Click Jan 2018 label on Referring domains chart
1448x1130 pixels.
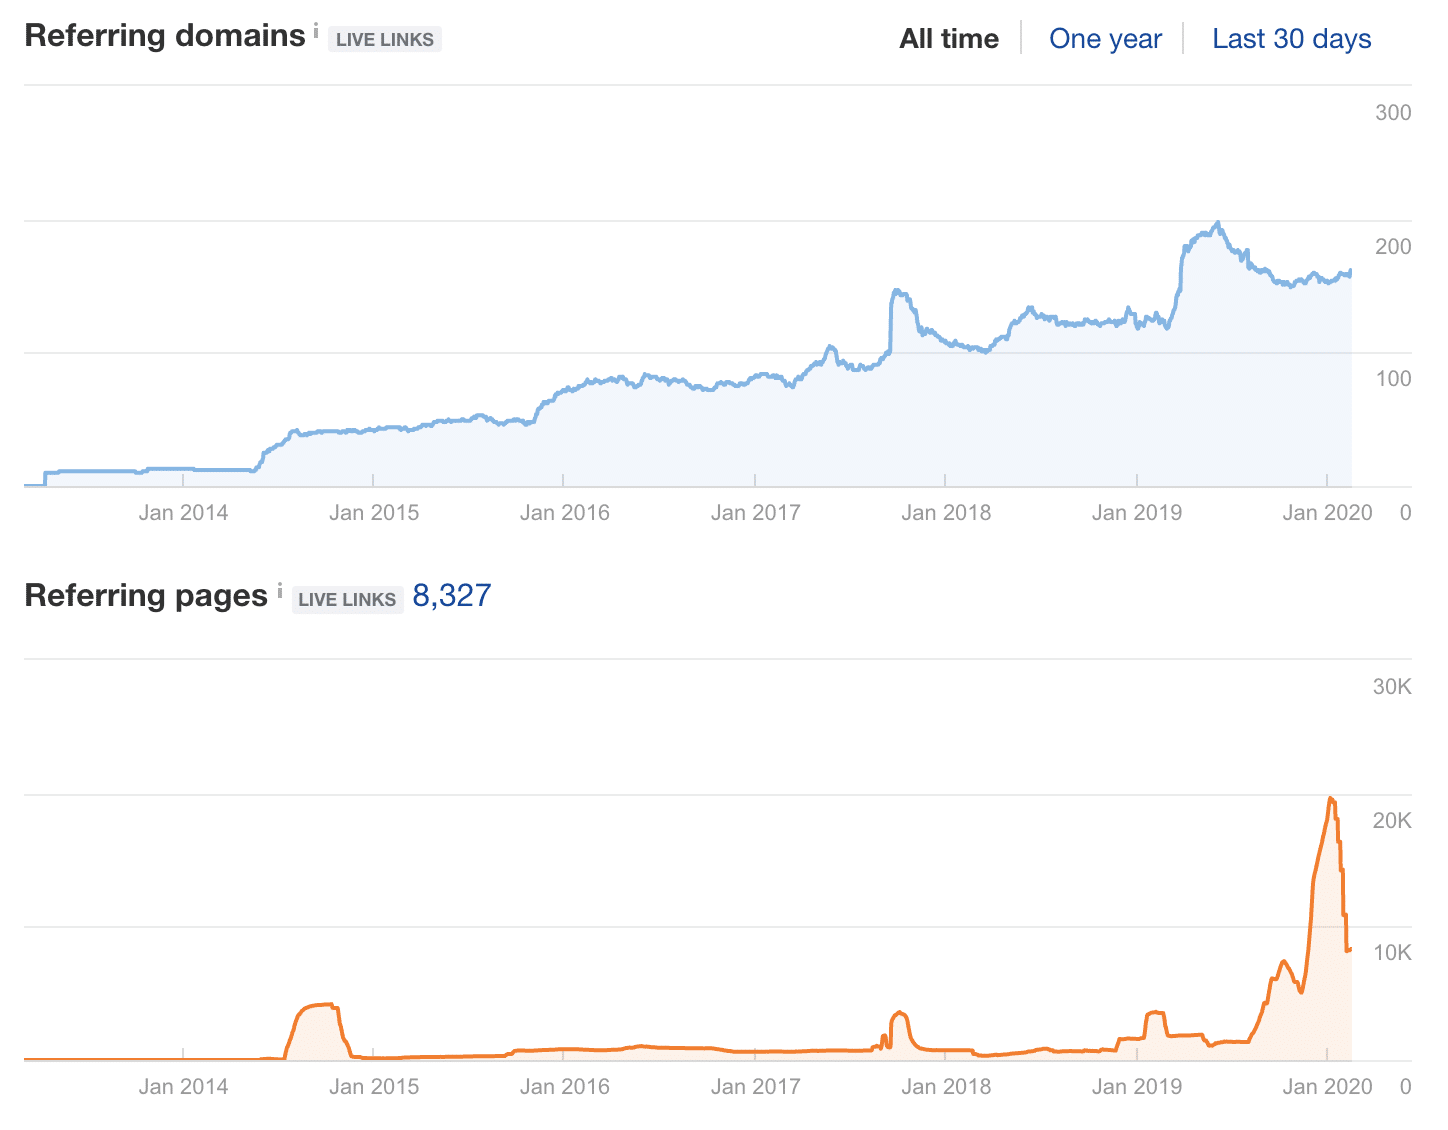pyautogui.click(x=946, y=513)
